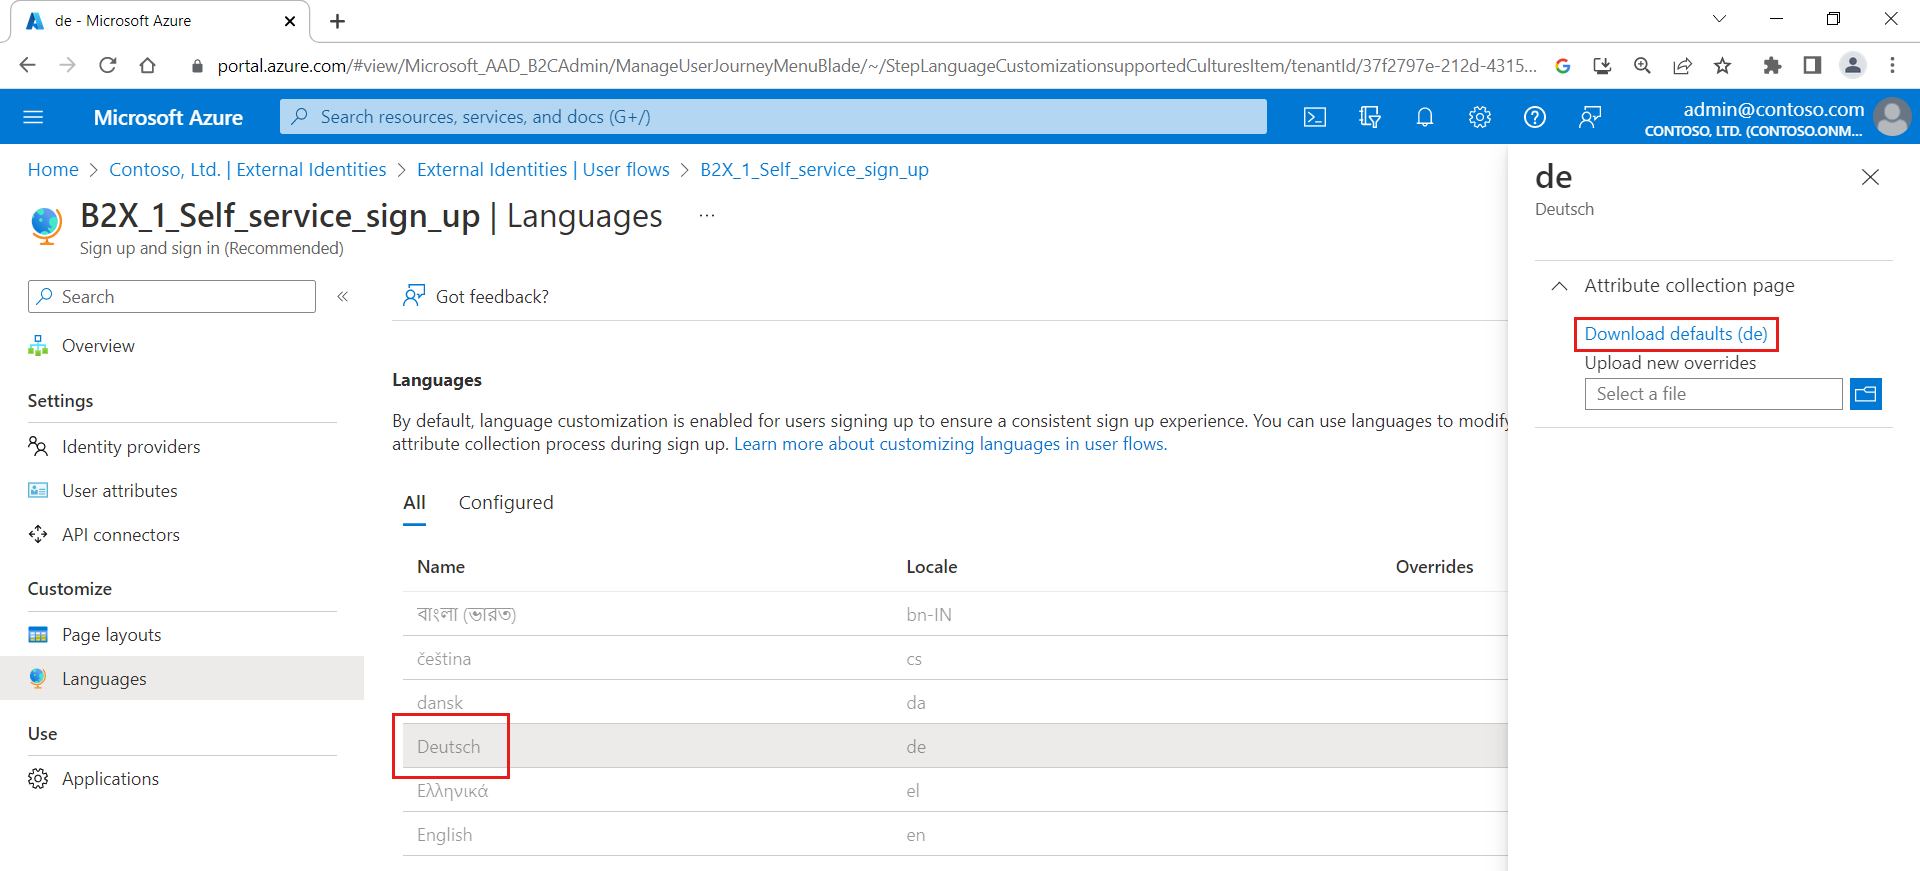Image resolution: width=1920 pixels, height=871 pixels.
Task: Click Download defaults (de) link
Action: [1676, 334]
